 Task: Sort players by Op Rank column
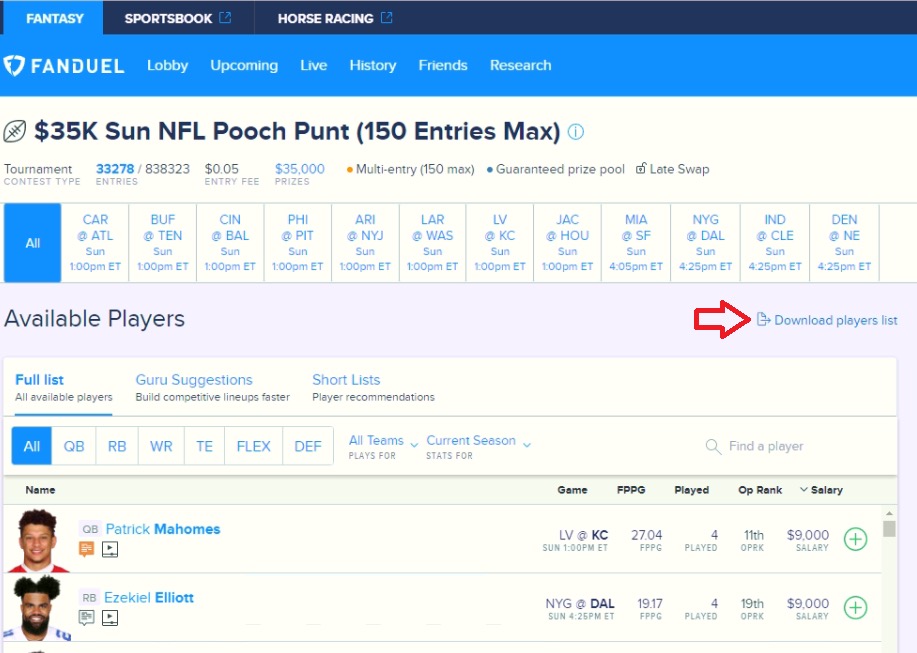760,490
